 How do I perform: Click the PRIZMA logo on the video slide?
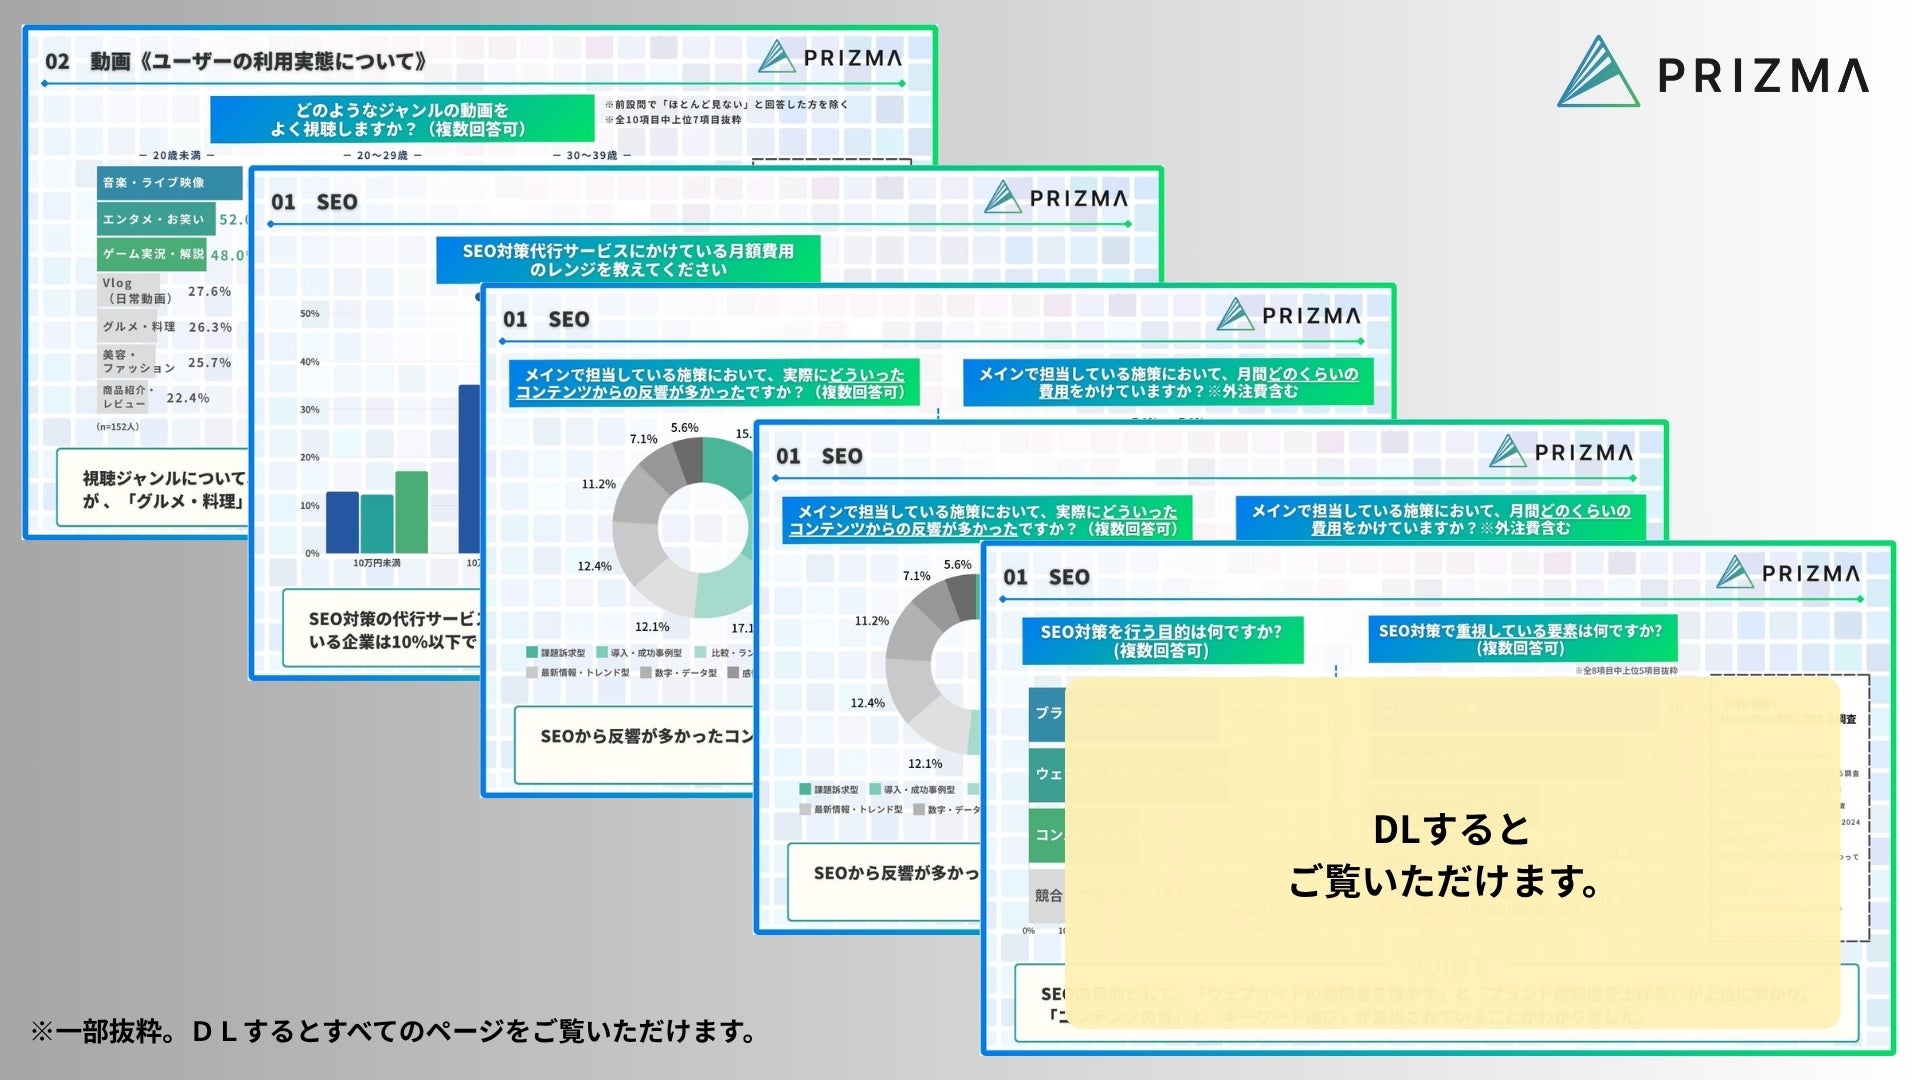(830, 58)
